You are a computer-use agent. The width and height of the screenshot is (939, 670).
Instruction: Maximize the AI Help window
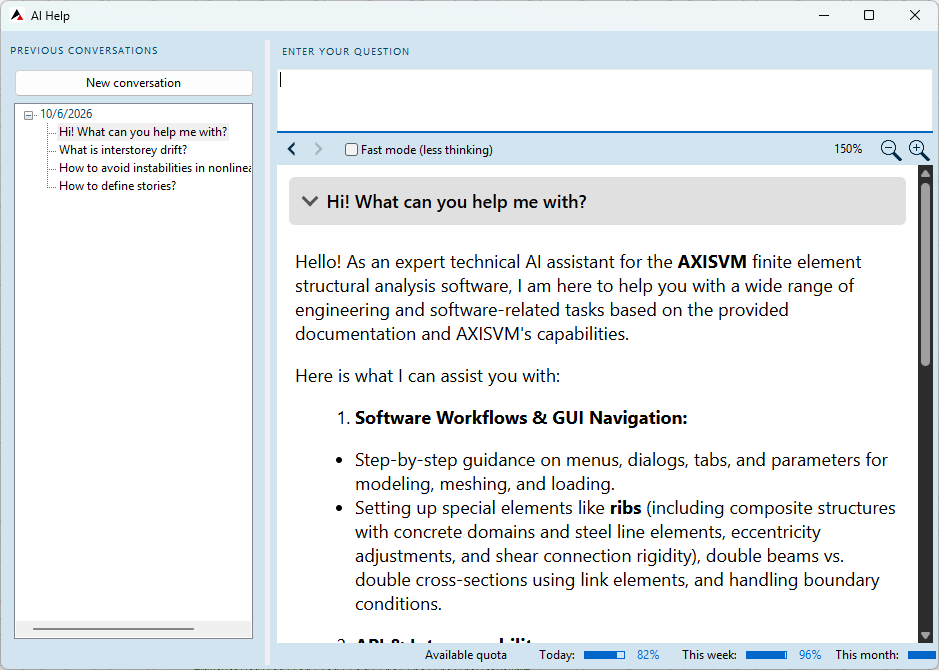click(869, 16)
